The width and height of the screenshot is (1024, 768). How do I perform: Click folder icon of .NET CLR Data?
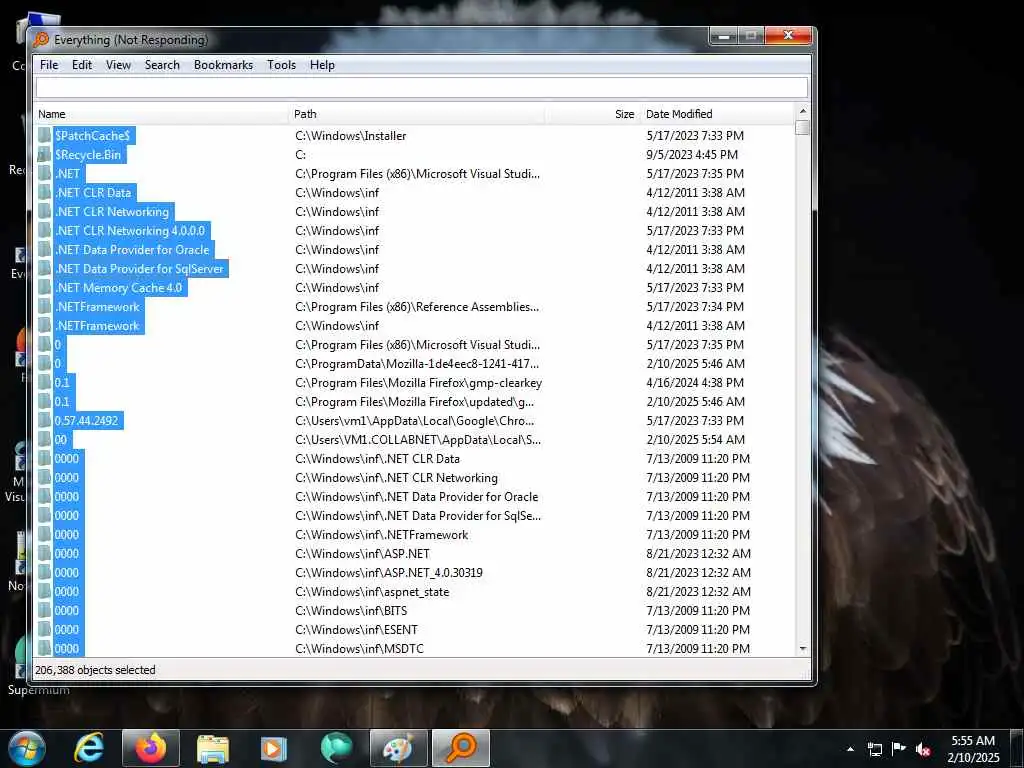pyautogui.click(x=44, y=193)
